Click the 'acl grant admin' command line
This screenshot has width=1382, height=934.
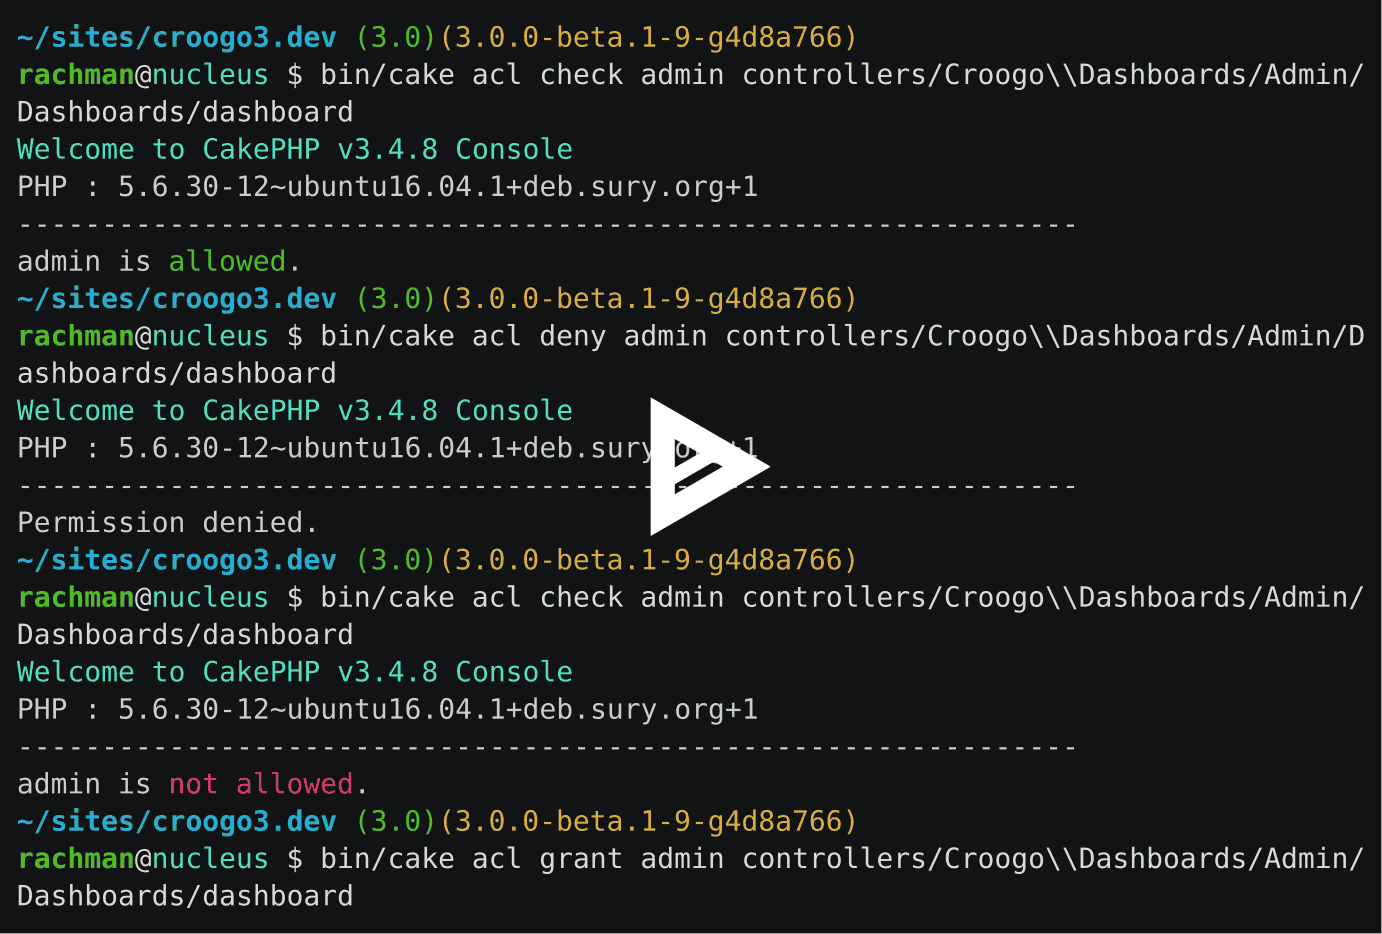(x=691, y=877)
